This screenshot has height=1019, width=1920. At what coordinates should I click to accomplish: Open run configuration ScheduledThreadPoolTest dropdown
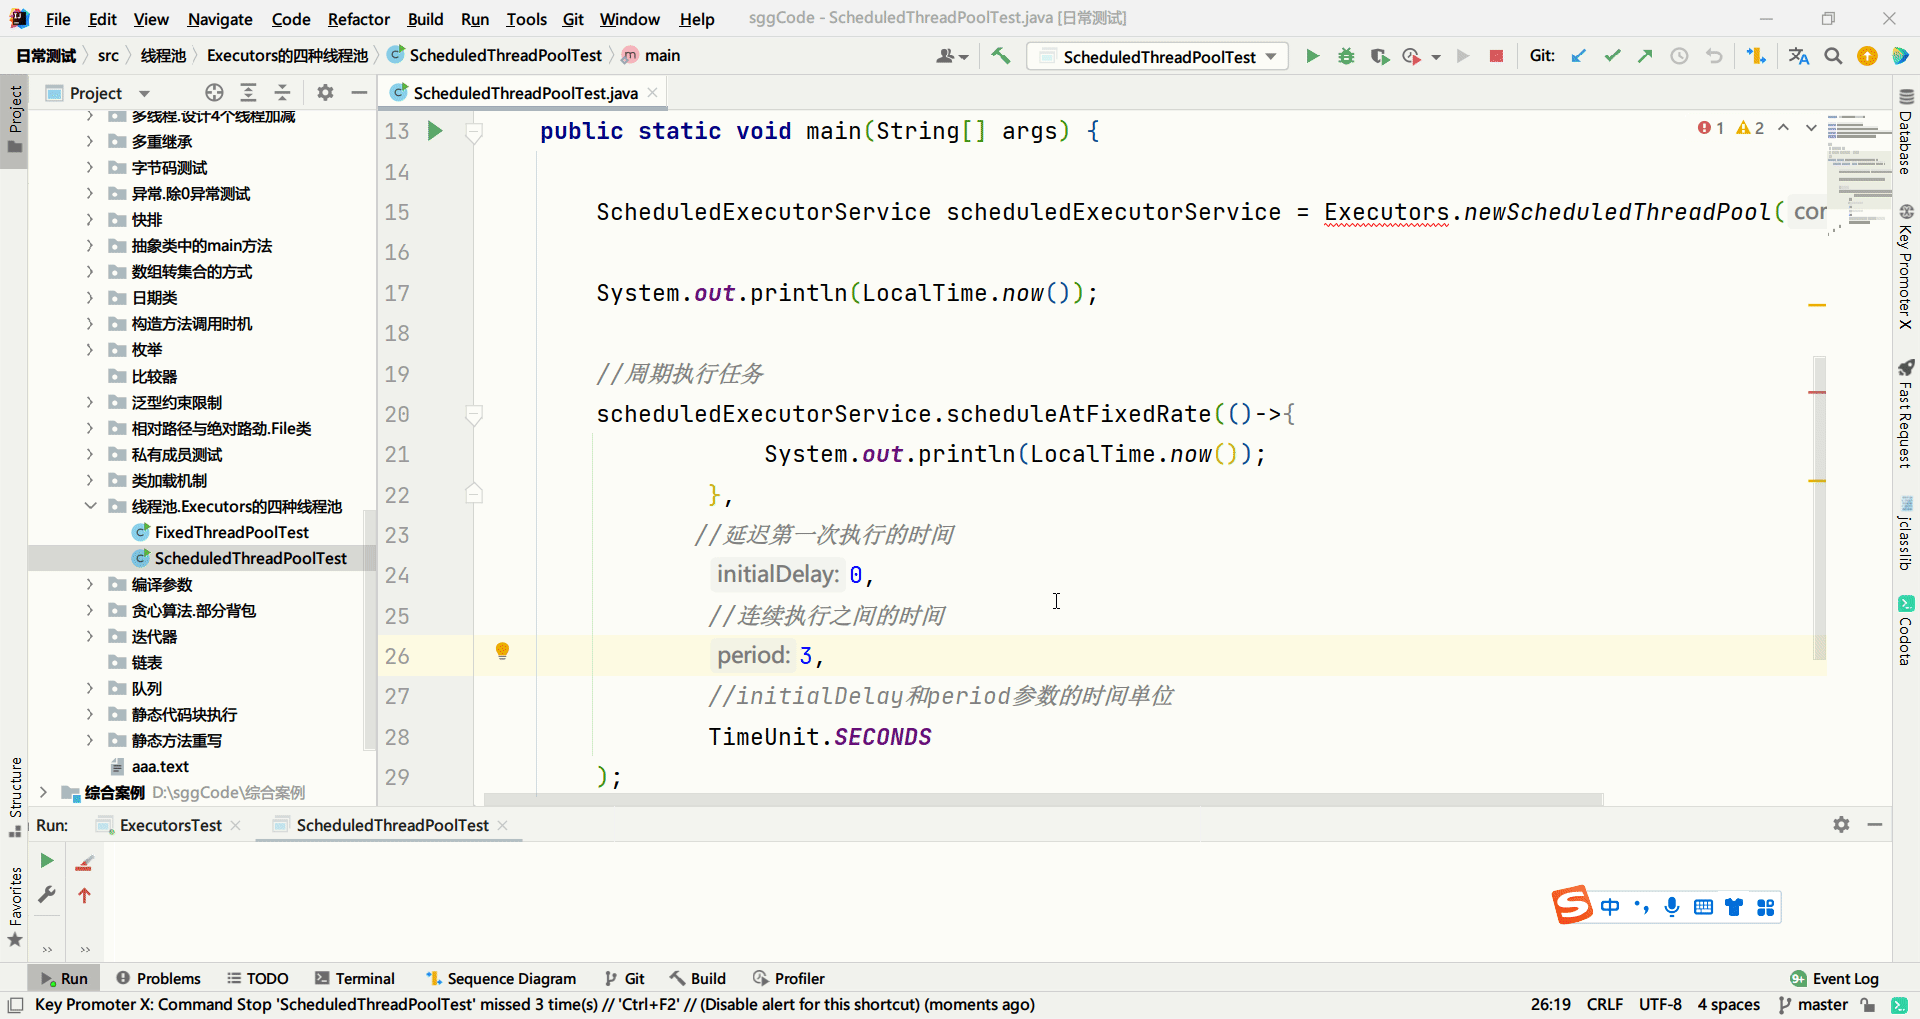click(1157, 57)
